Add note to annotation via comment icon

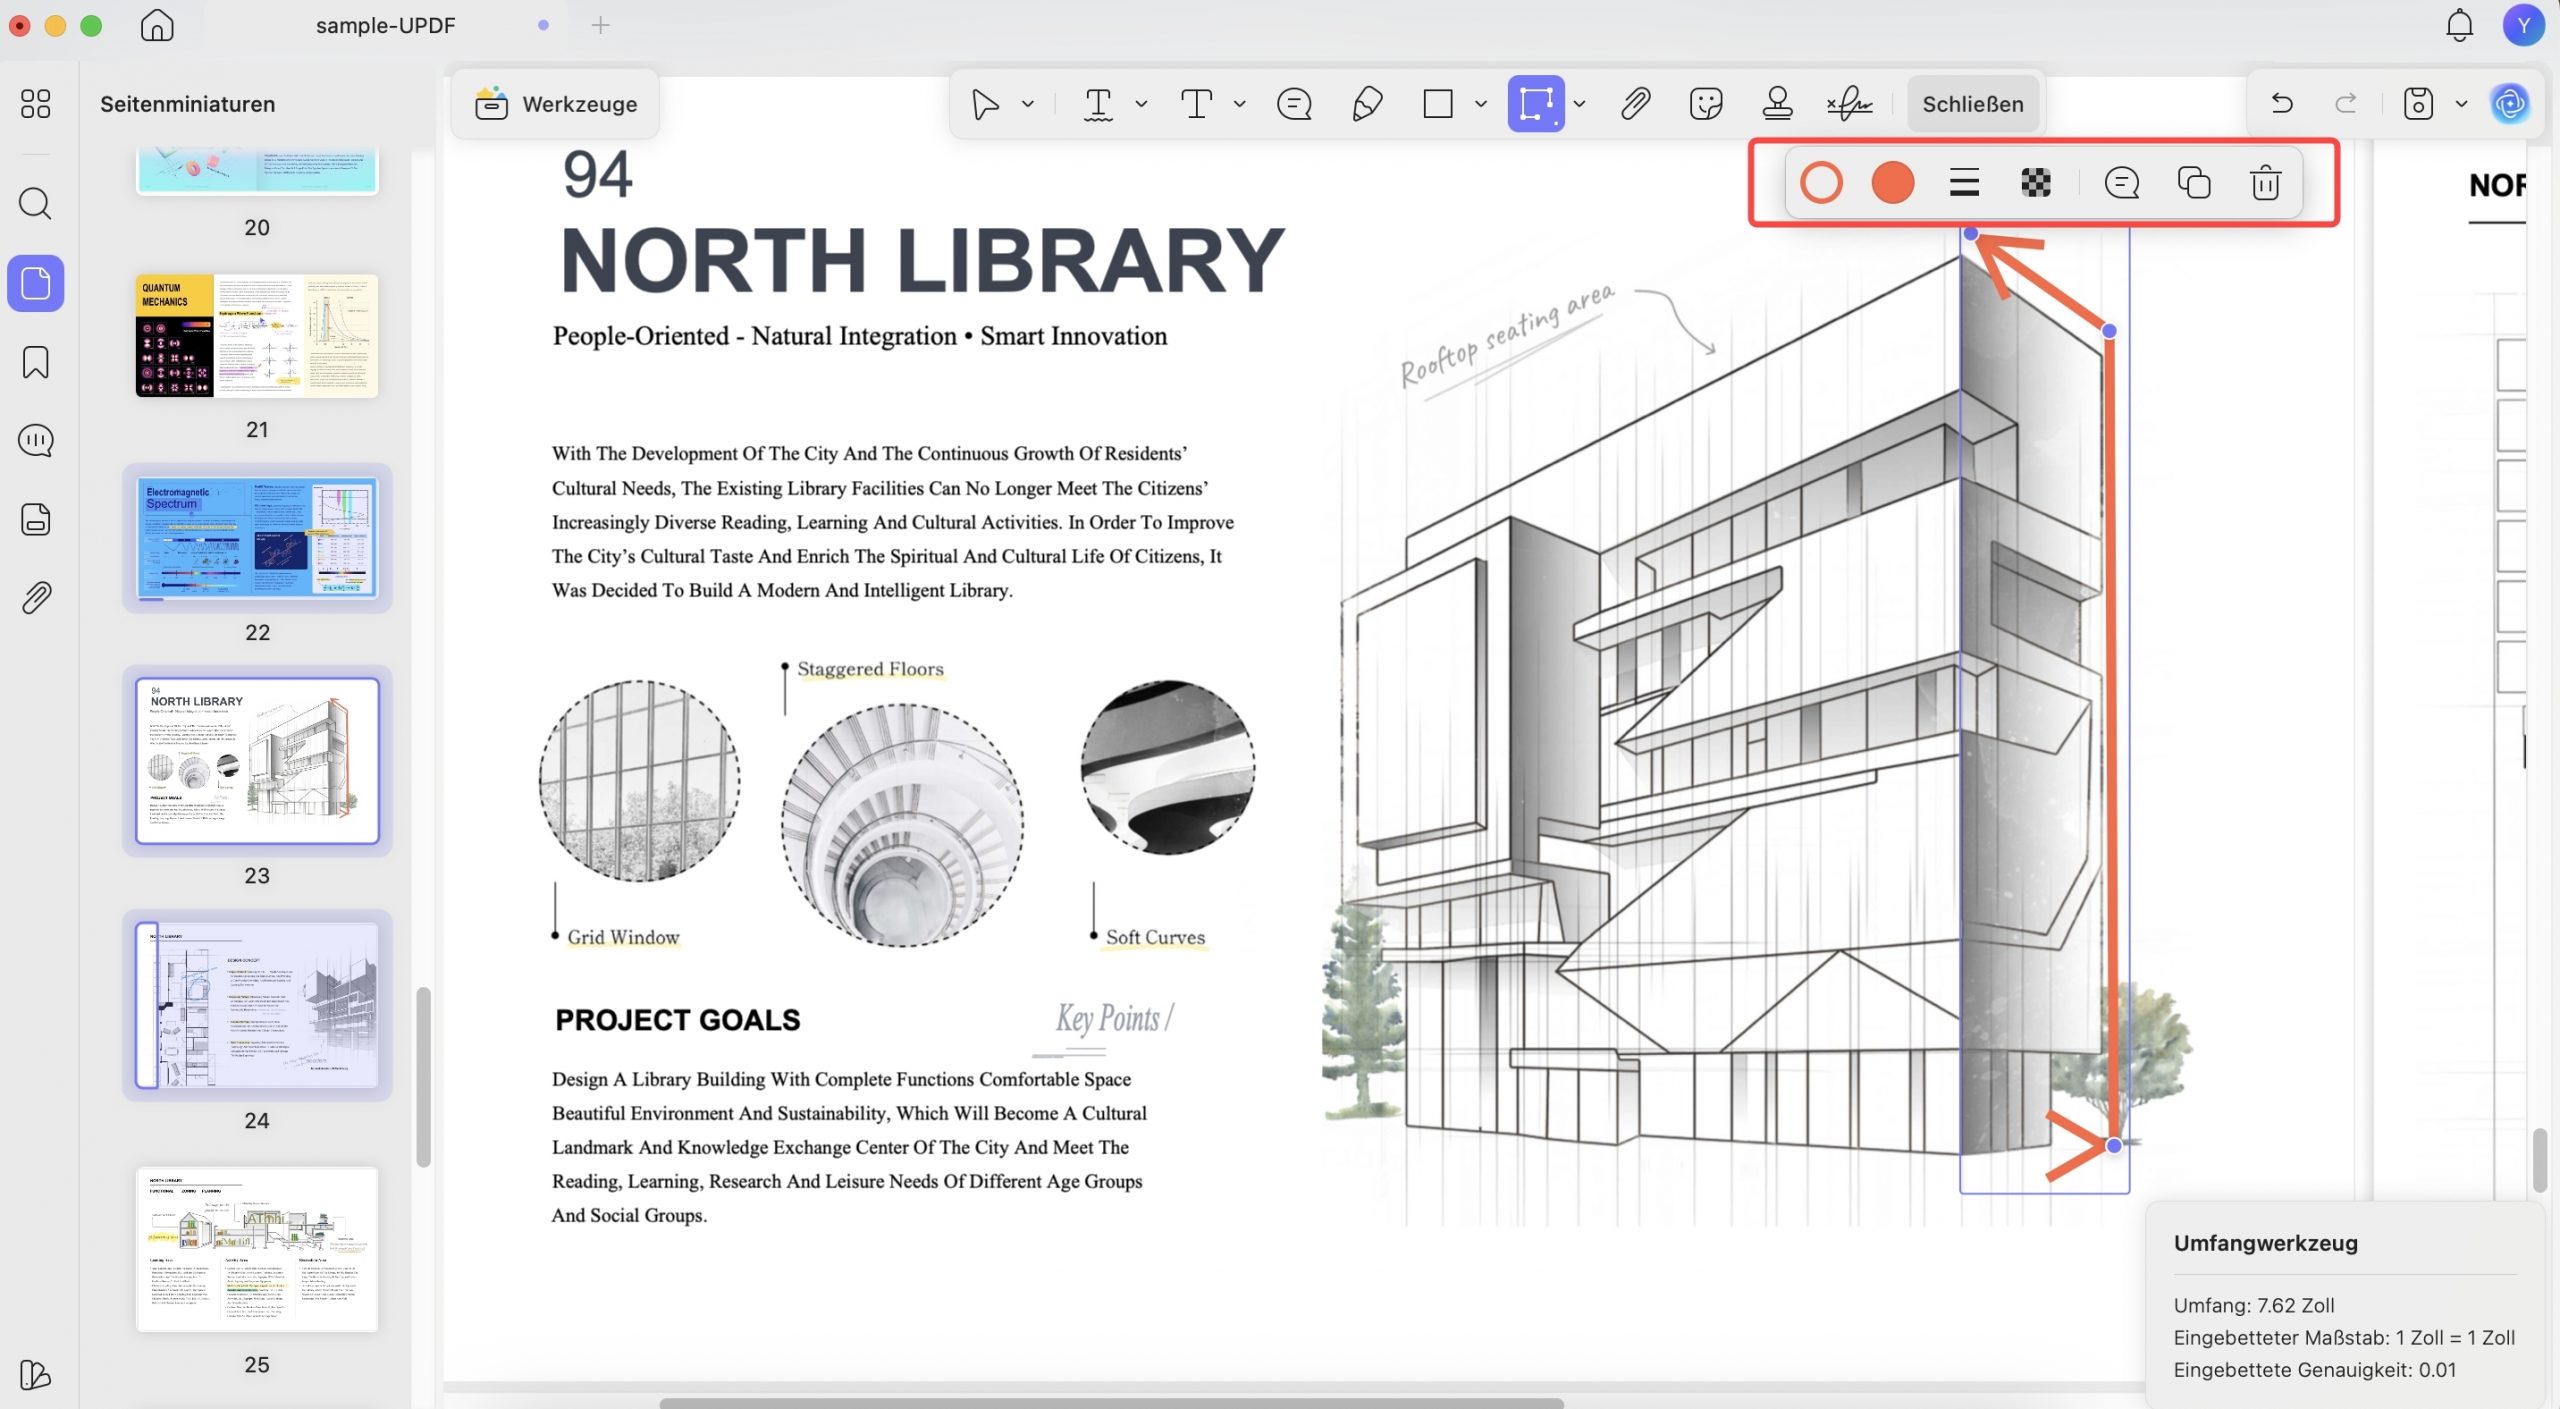click(2121, 183)
